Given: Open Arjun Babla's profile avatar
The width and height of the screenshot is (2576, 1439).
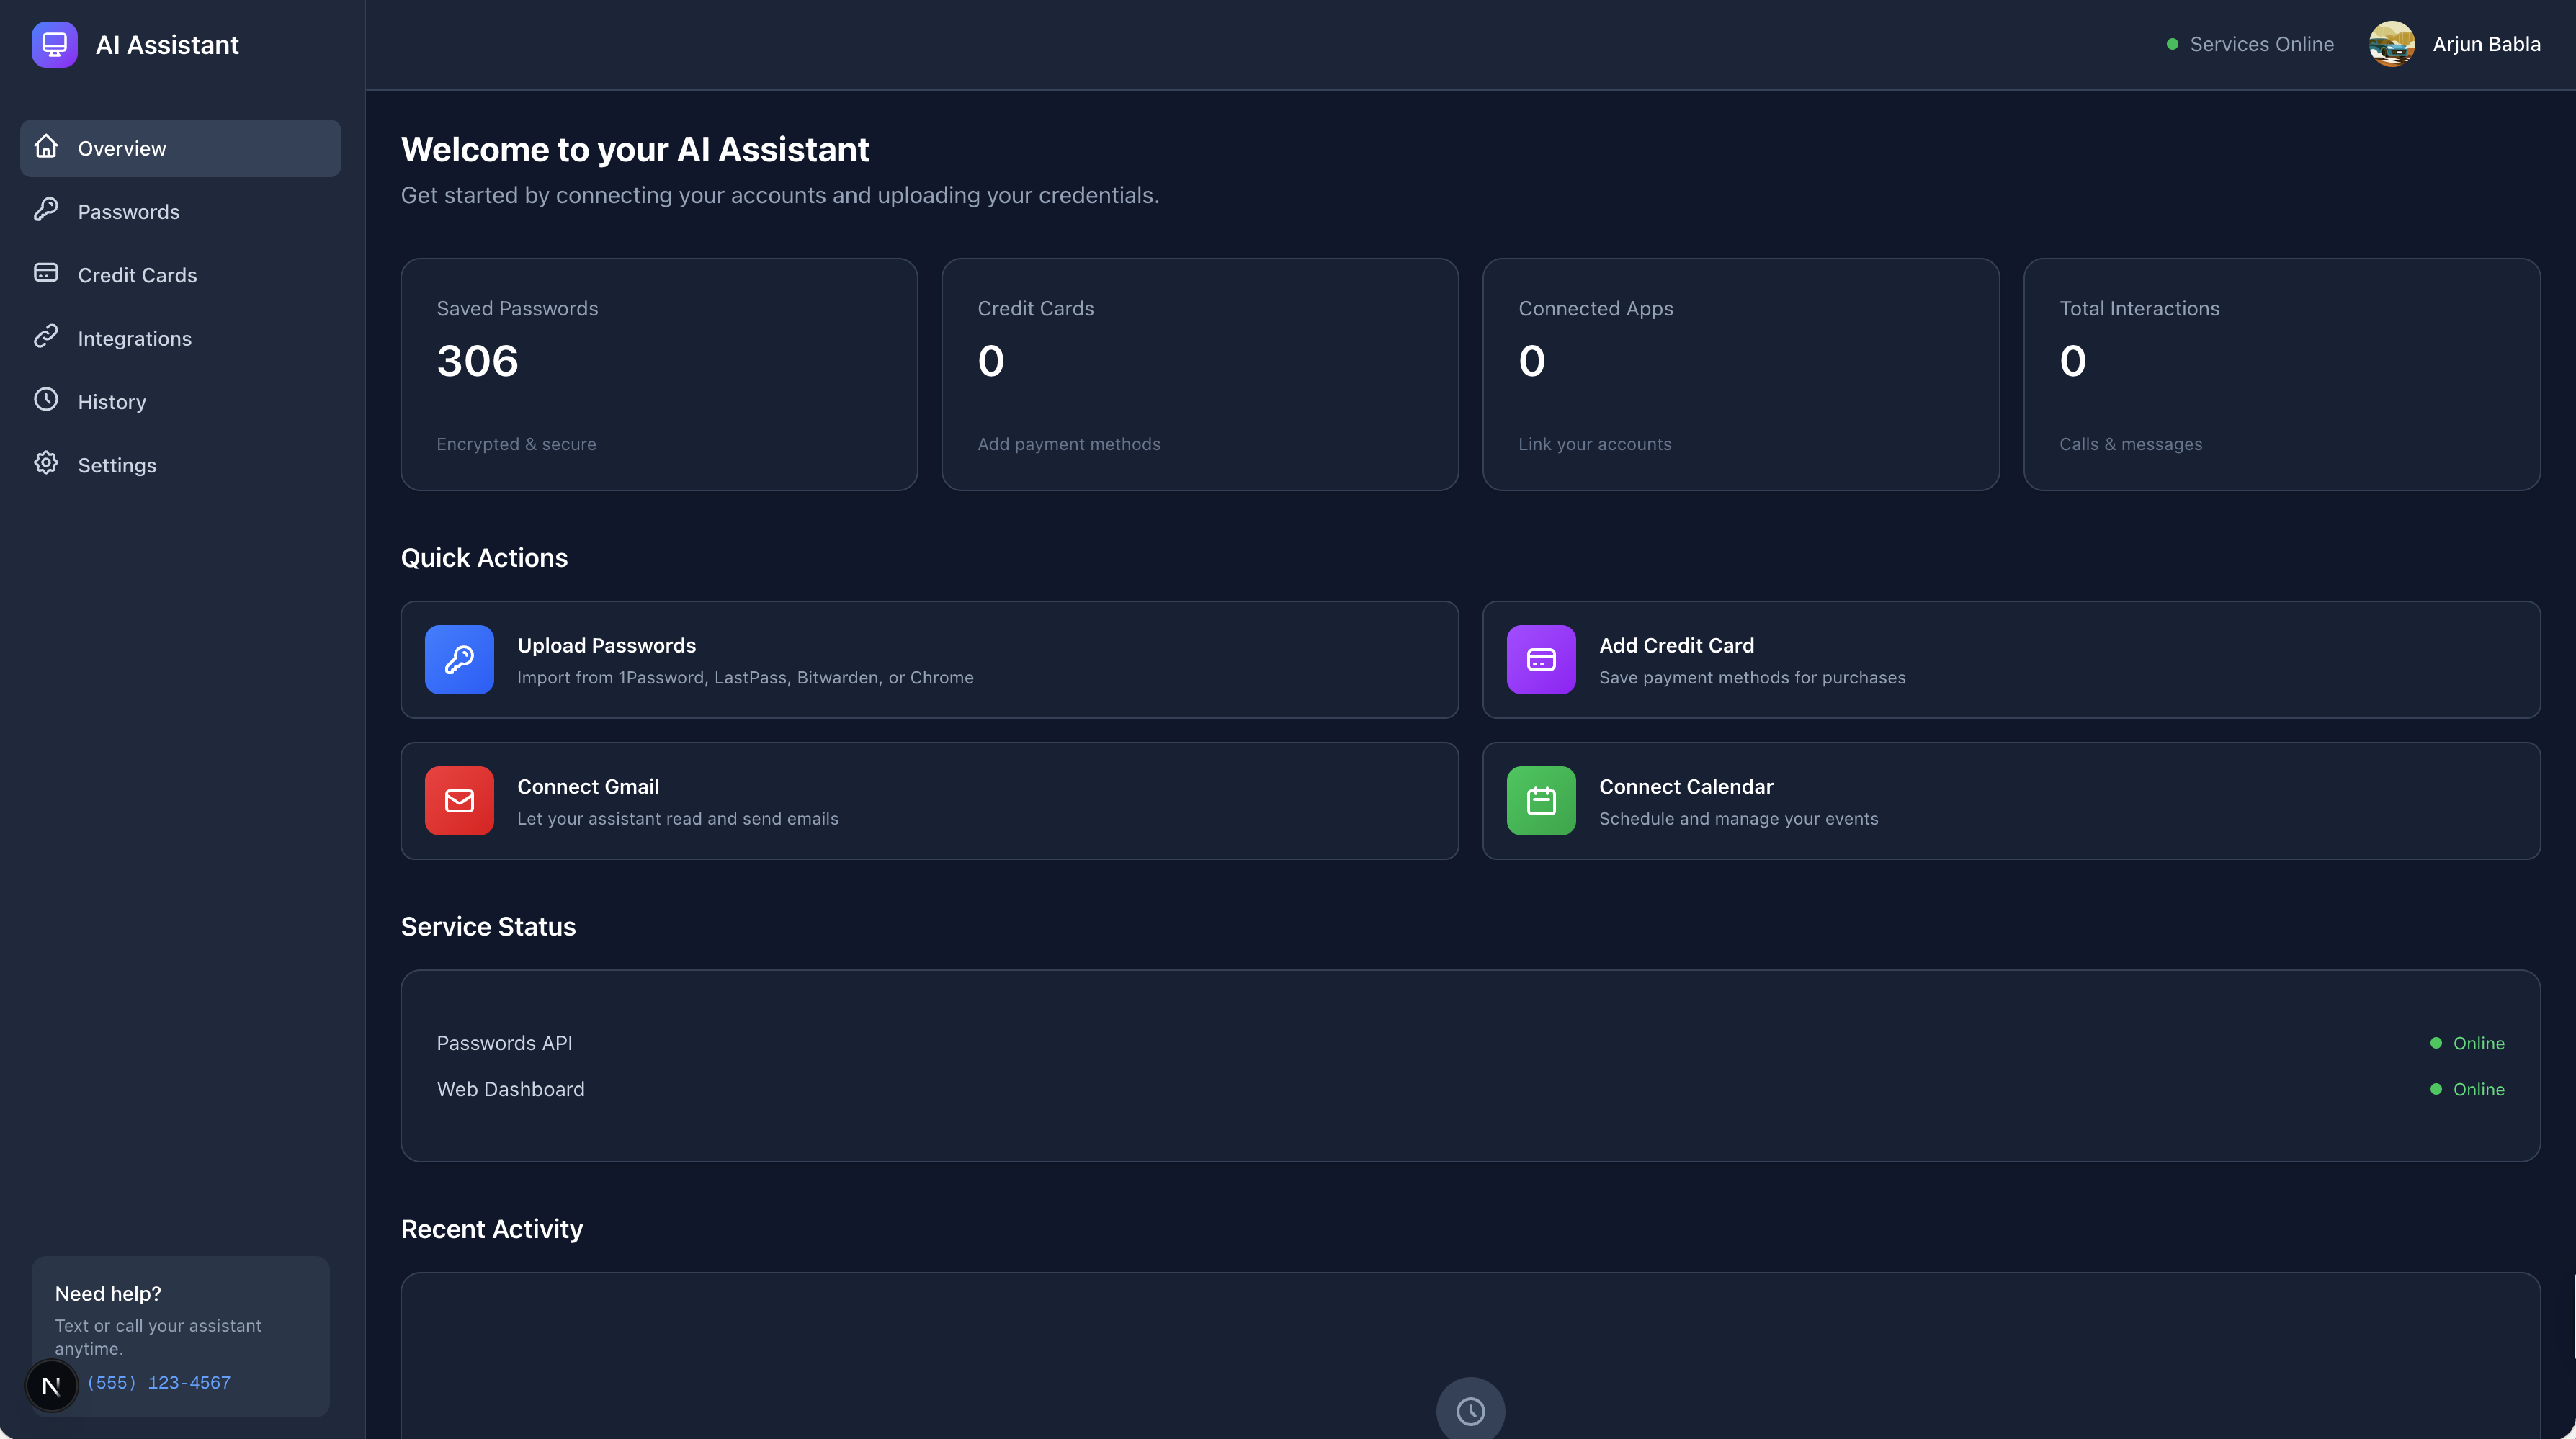Looking at the screenshot, I should (x=2391, y=44).
